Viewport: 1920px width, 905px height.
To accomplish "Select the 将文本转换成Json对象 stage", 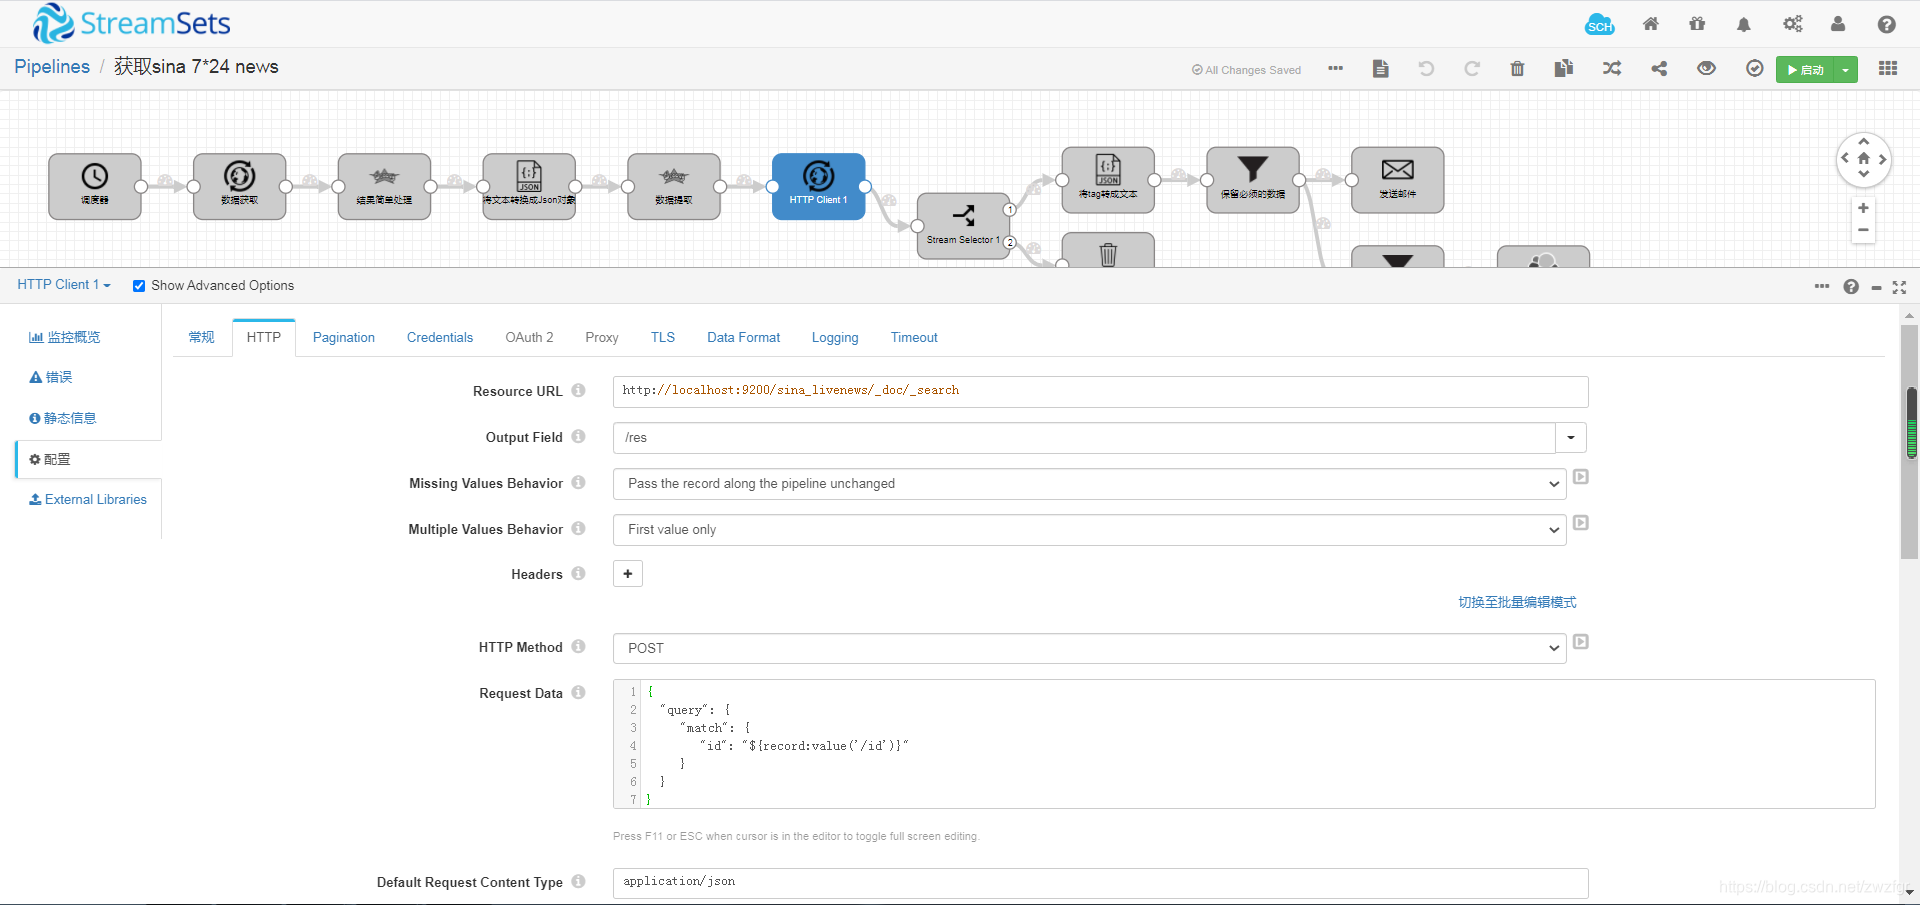I will pyautogui.click(x=529, y=186).
